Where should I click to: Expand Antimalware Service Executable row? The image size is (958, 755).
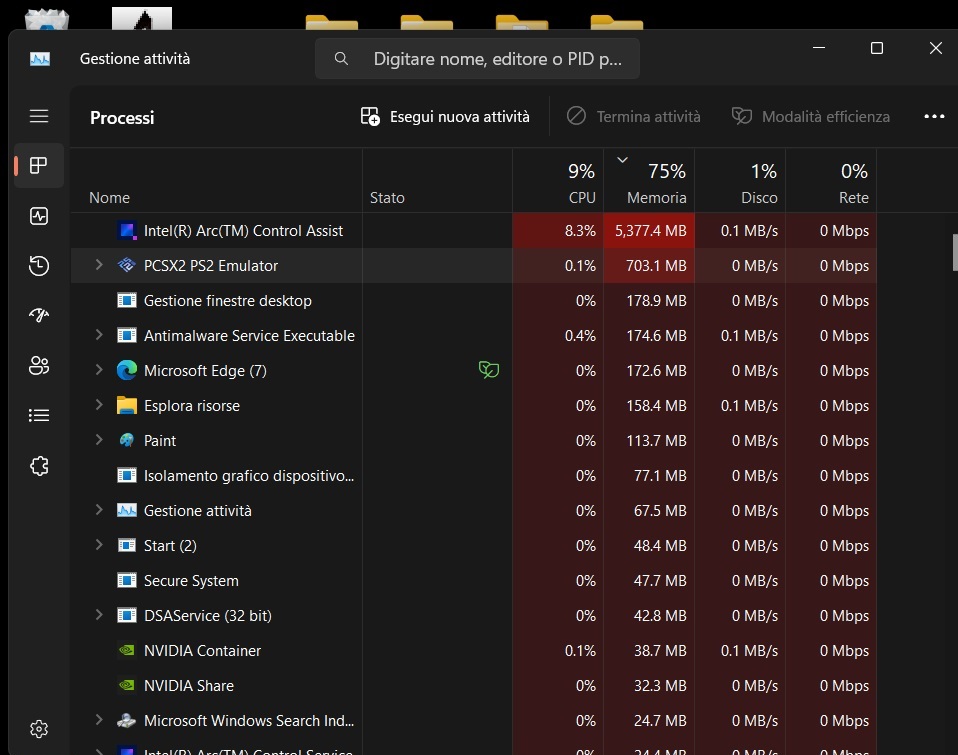(99, 335)
